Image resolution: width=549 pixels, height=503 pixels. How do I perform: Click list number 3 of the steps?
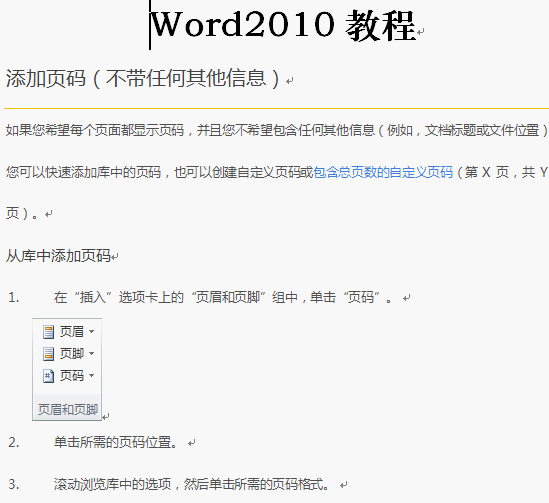click(x=14, y=485)
